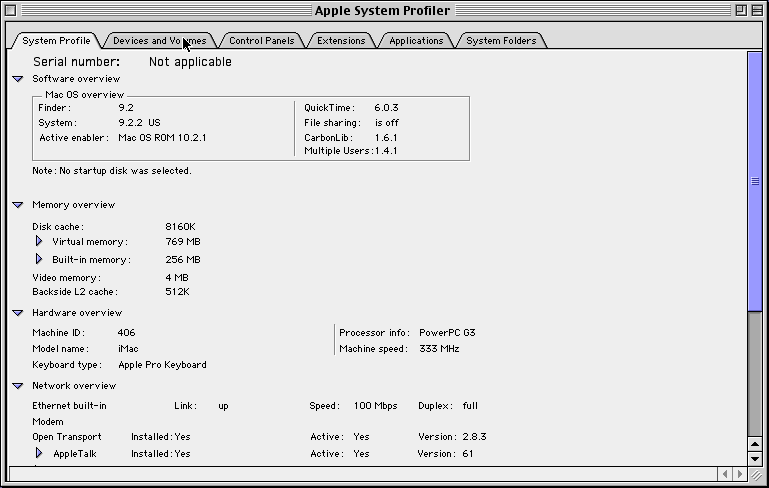Viewport: 769px width, 488px height.
Task: Click the Disk cache value '8160K'
Action: coord(180,227)
